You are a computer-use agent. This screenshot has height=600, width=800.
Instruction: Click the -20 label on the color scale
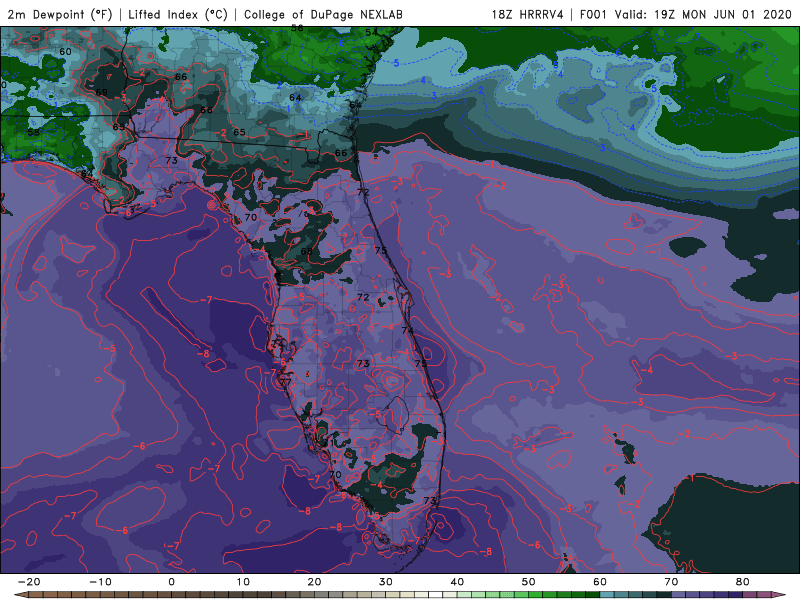29,582
